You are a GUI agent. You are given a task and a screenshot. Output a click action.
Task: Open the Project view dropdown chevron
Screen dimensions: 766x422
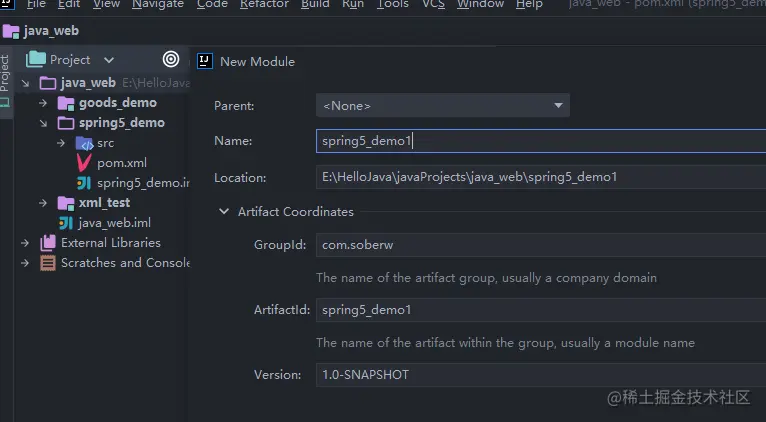(109, 60)
